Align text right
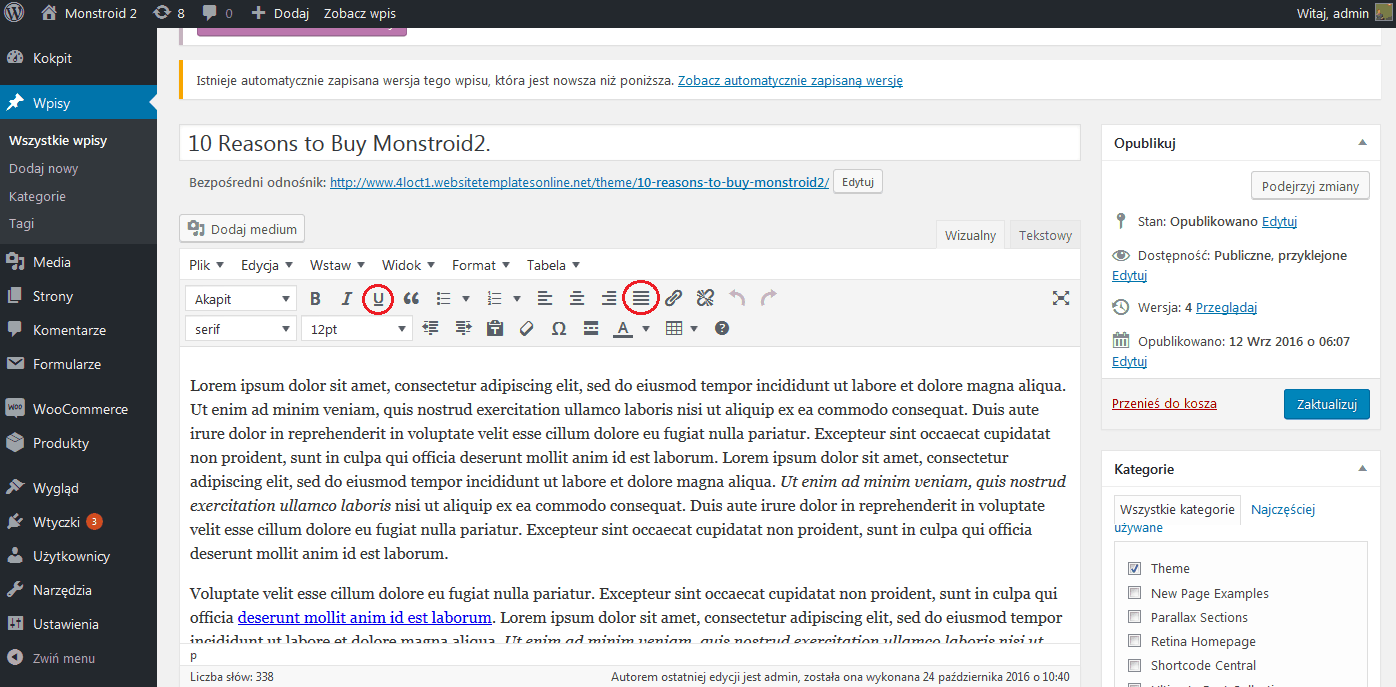1396x687 pixels. 609,298
